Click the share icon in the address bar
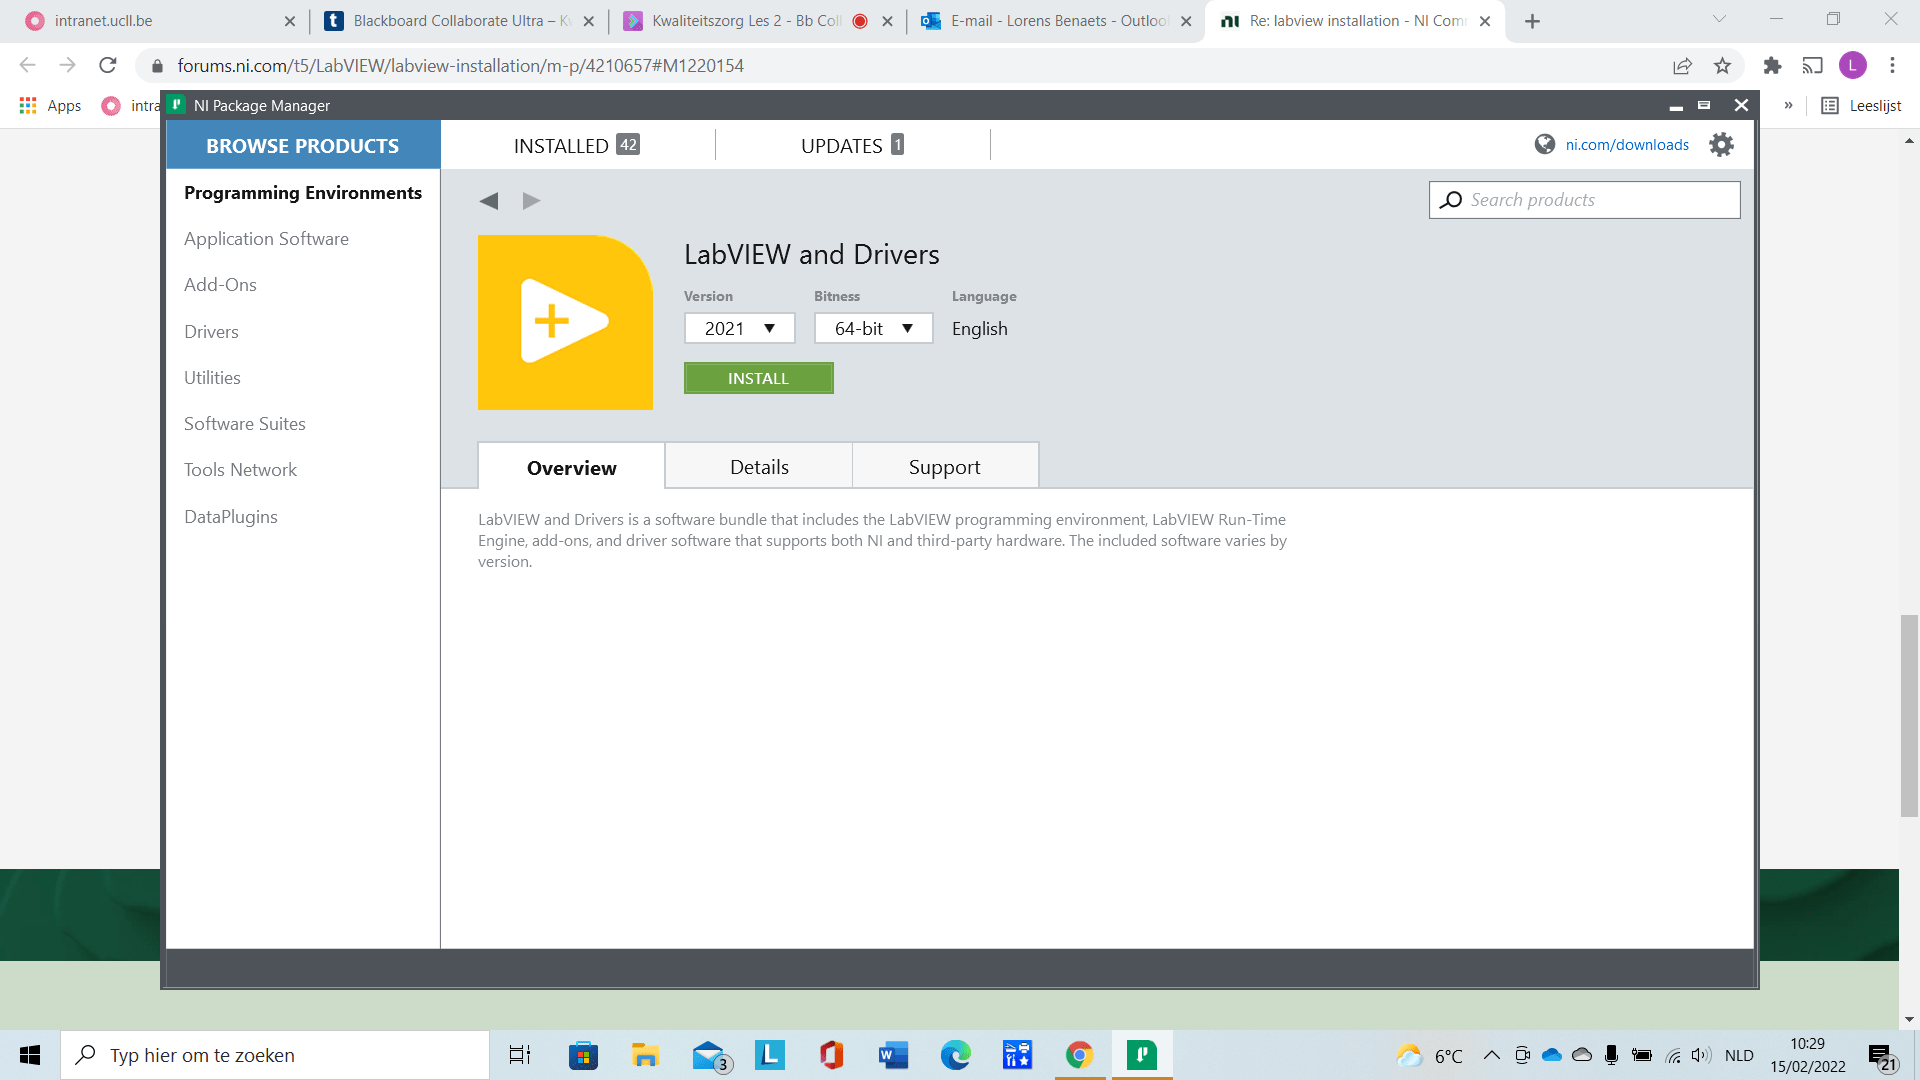 [x=1682, y=66]
